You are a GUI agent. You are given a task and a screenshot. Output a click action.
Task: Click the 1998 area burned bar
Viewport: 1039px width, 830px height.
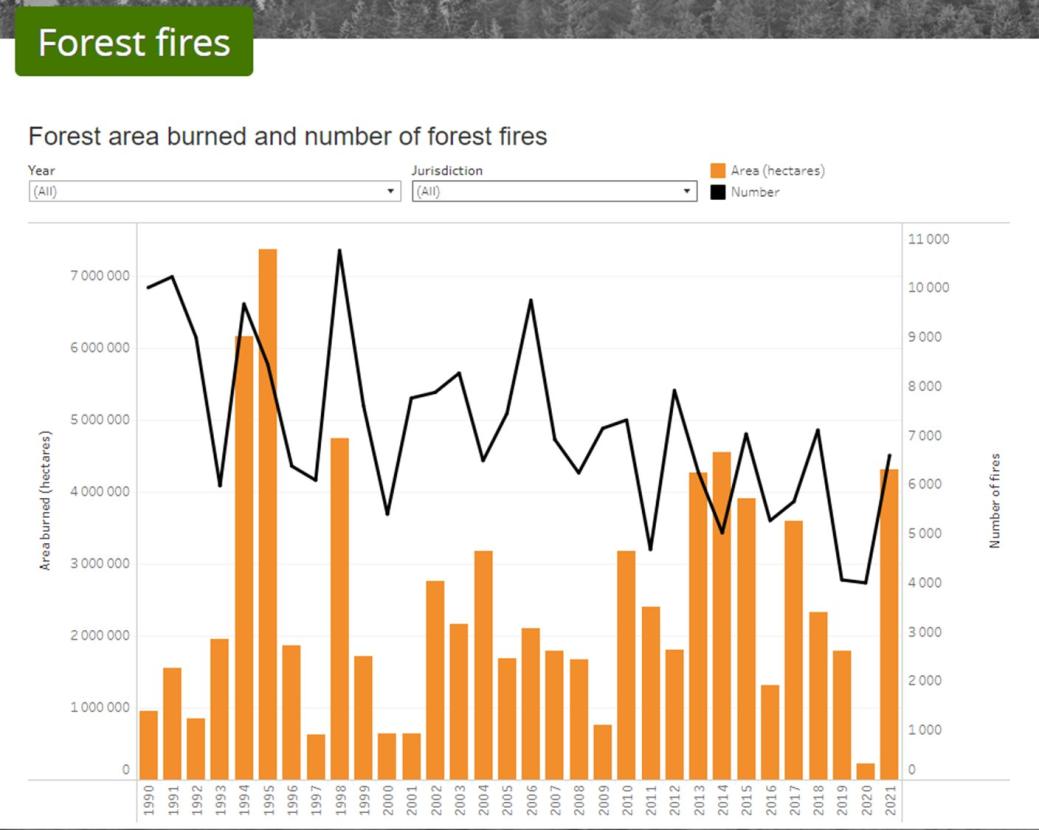(x=339, y=608)
